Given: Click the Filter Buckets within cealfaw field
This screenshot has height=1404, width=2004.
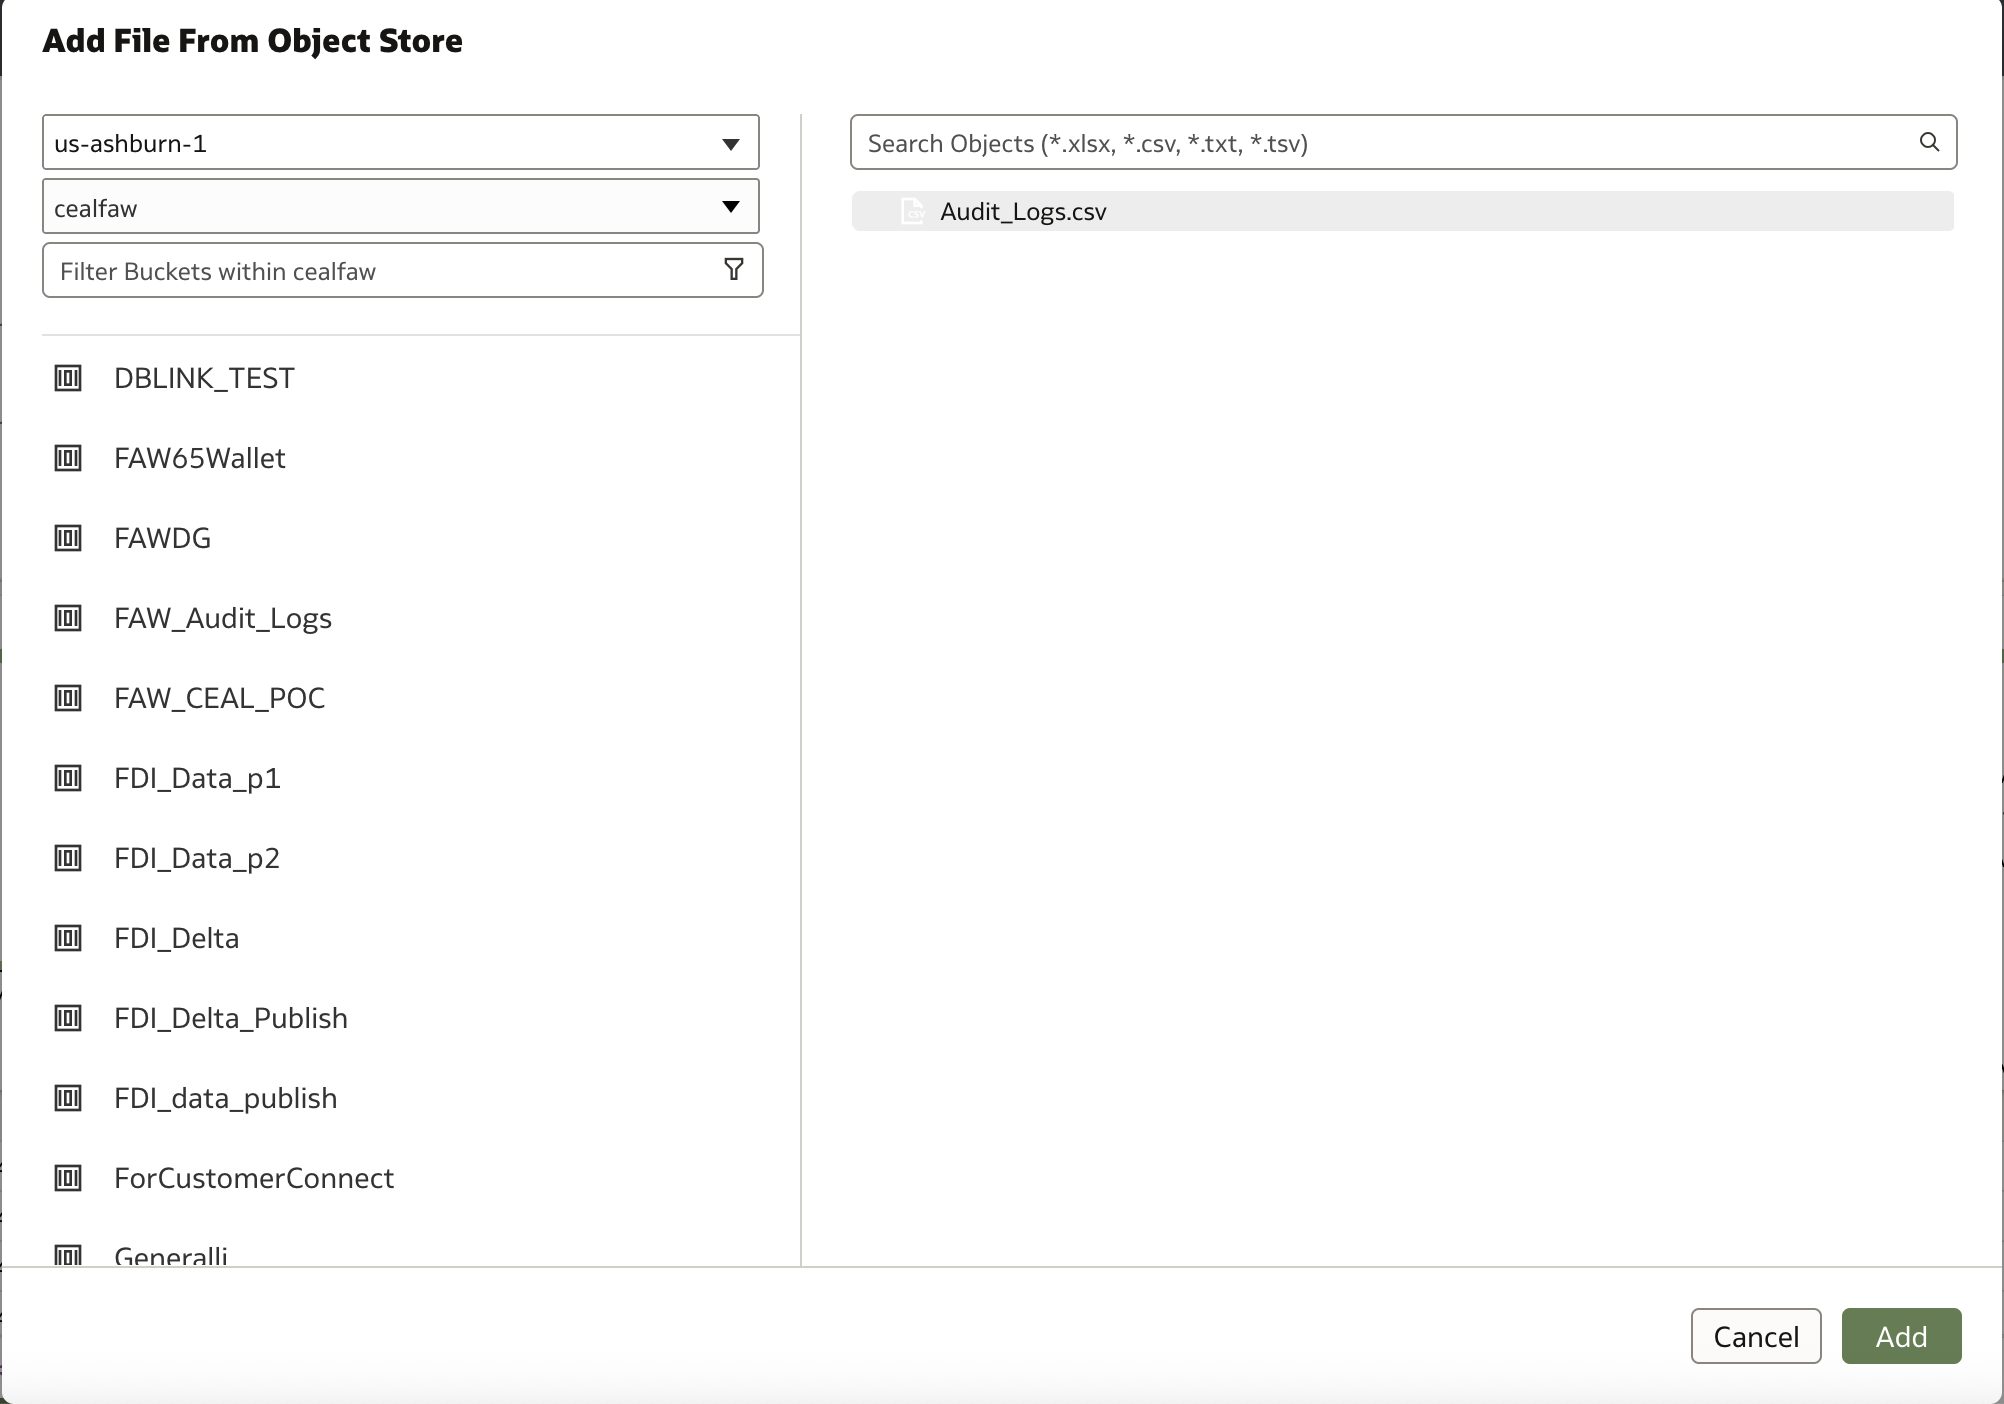Looking at the screenshot, I should coord(380,270).
